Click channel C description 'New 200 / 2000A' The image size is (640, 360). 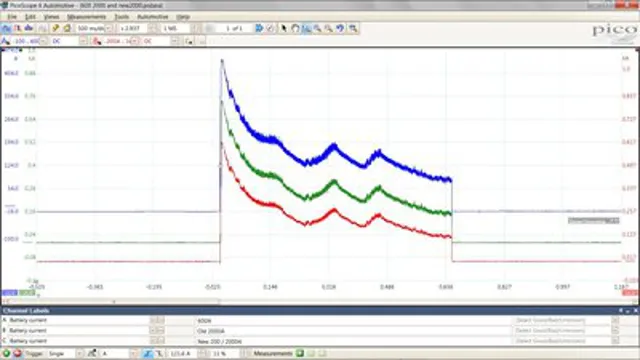tap(219, 341)
